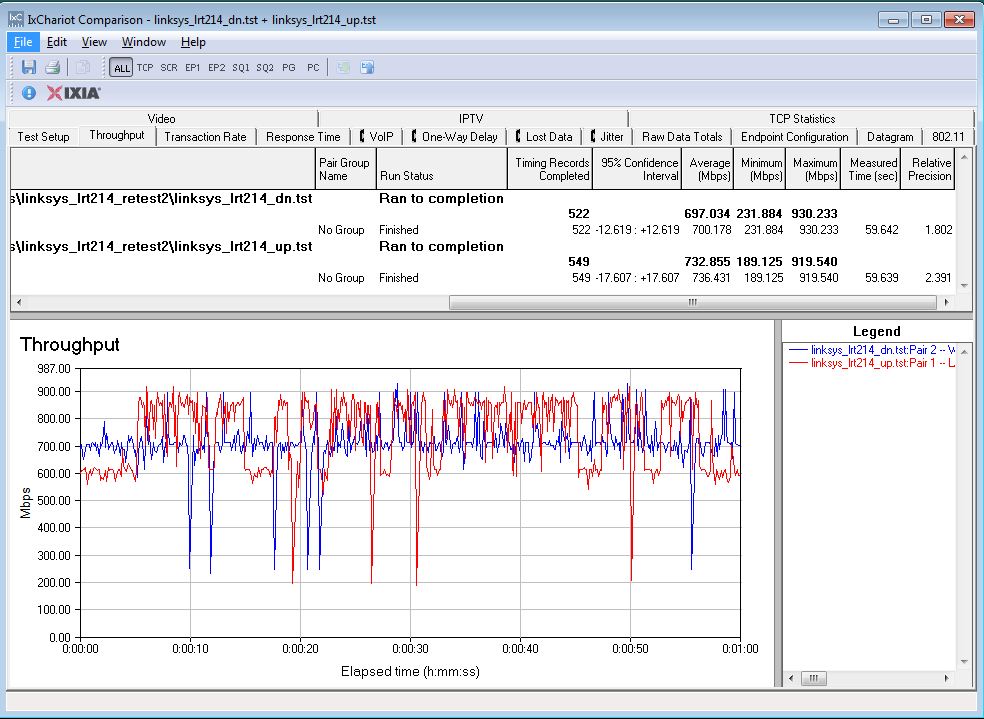This screenshot has width=984, height=719.
Task: Switch to the Raw Data Totals tab
Action: [x=682, y=137]
